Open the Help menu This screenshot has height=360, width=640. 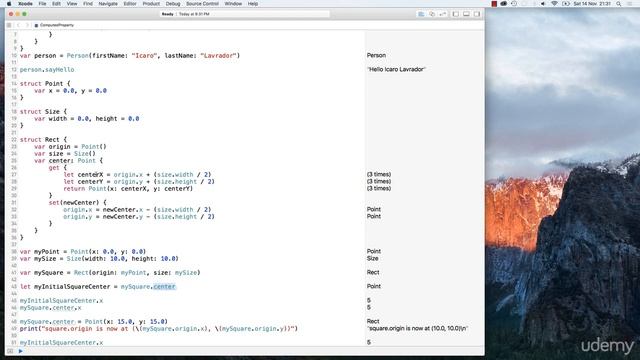coord(253,4)
